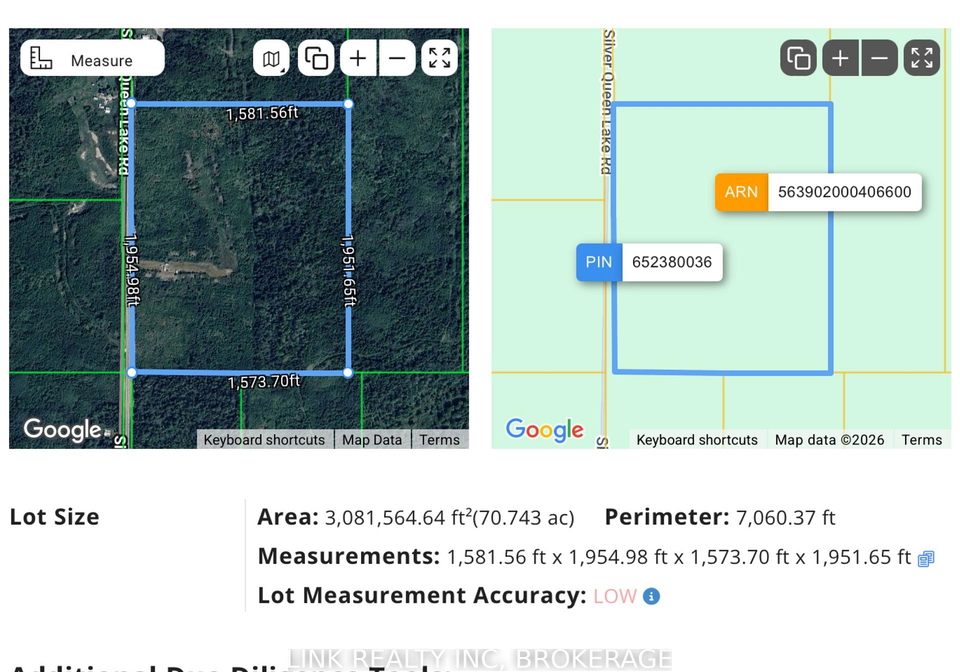Zoom out on the satellite map
The width and height of the screenshot is (960, 672).
[397, 59]
